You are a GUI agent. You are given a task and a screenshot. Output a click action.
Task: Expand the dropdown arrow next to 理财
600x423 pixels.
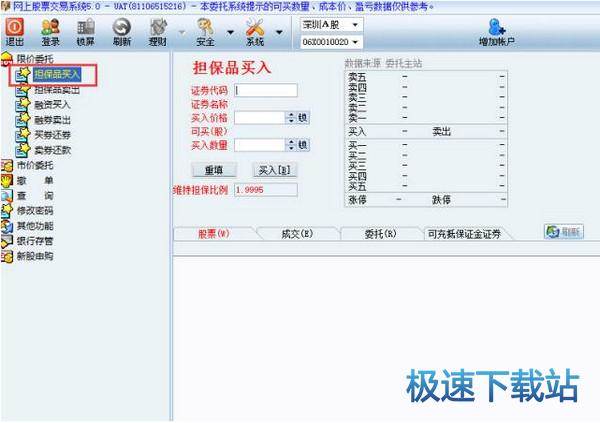[182, 32]
